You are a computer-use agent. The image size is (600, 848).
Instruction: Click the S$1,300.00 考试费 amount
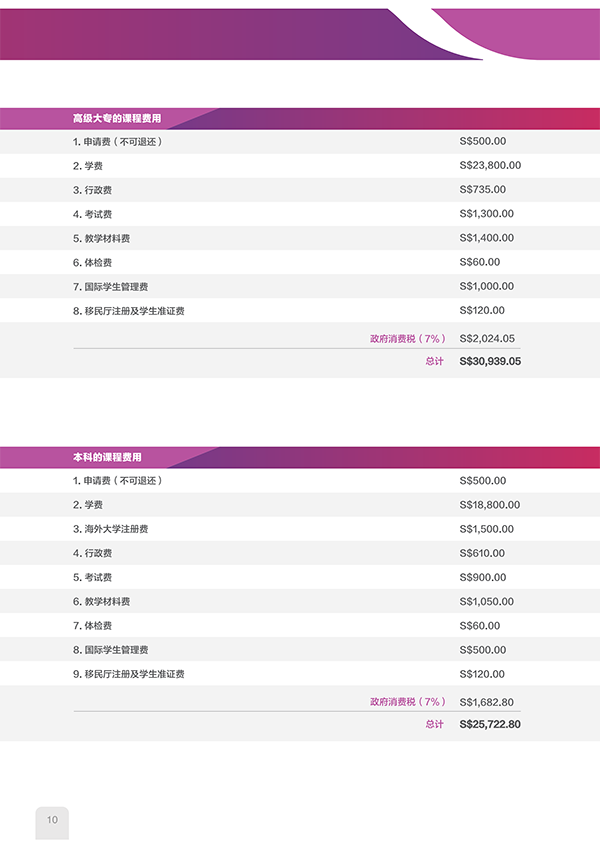click(x=486, y=214)
